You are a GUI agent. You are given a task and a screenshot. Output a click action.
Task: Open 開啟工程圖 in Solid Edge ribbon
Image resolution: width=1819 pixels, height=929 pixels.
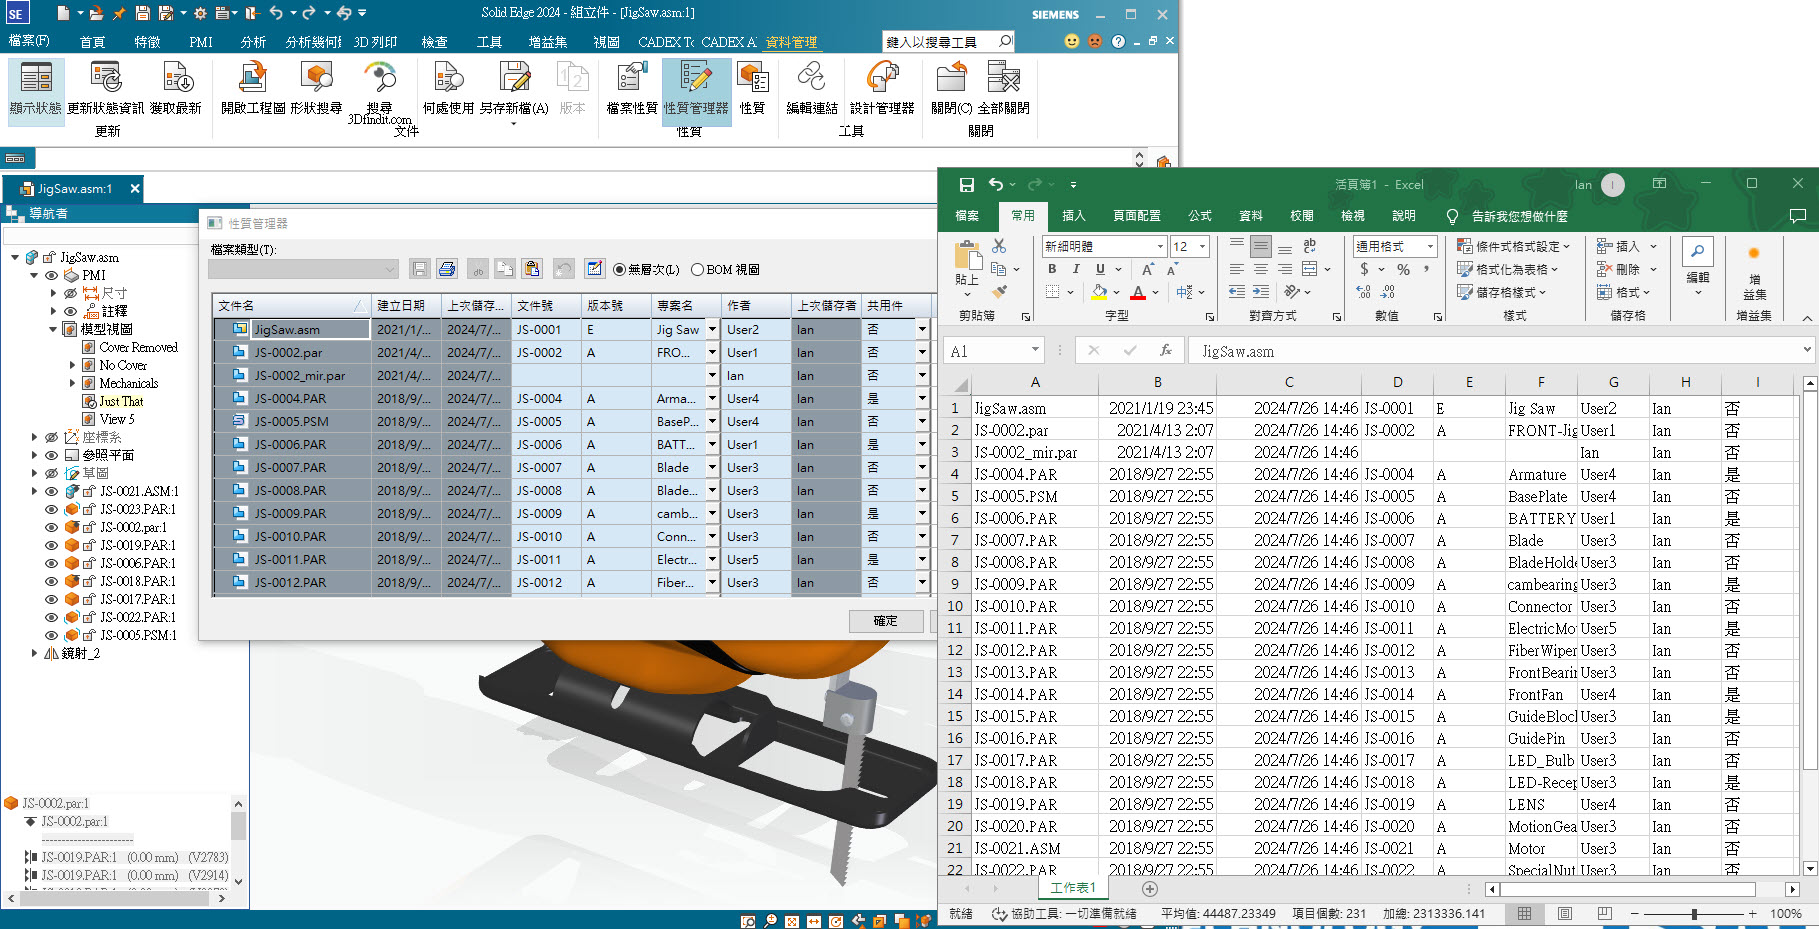point(253,87)
